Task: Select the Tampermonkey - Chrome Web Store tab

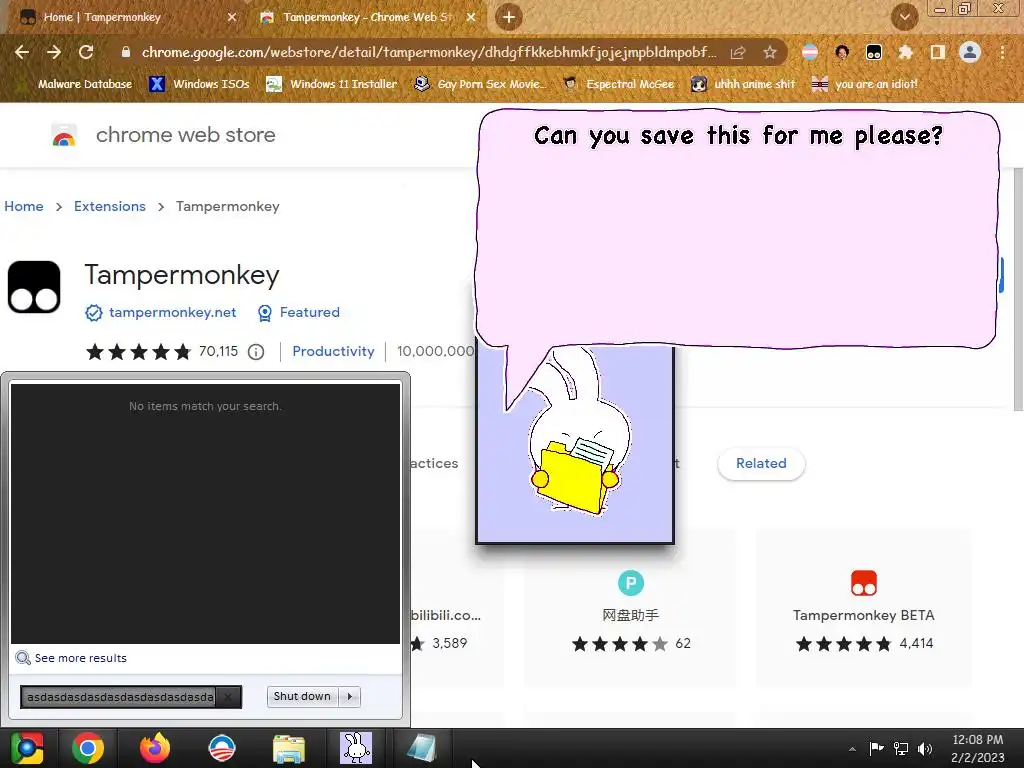Action: [366, 17]
